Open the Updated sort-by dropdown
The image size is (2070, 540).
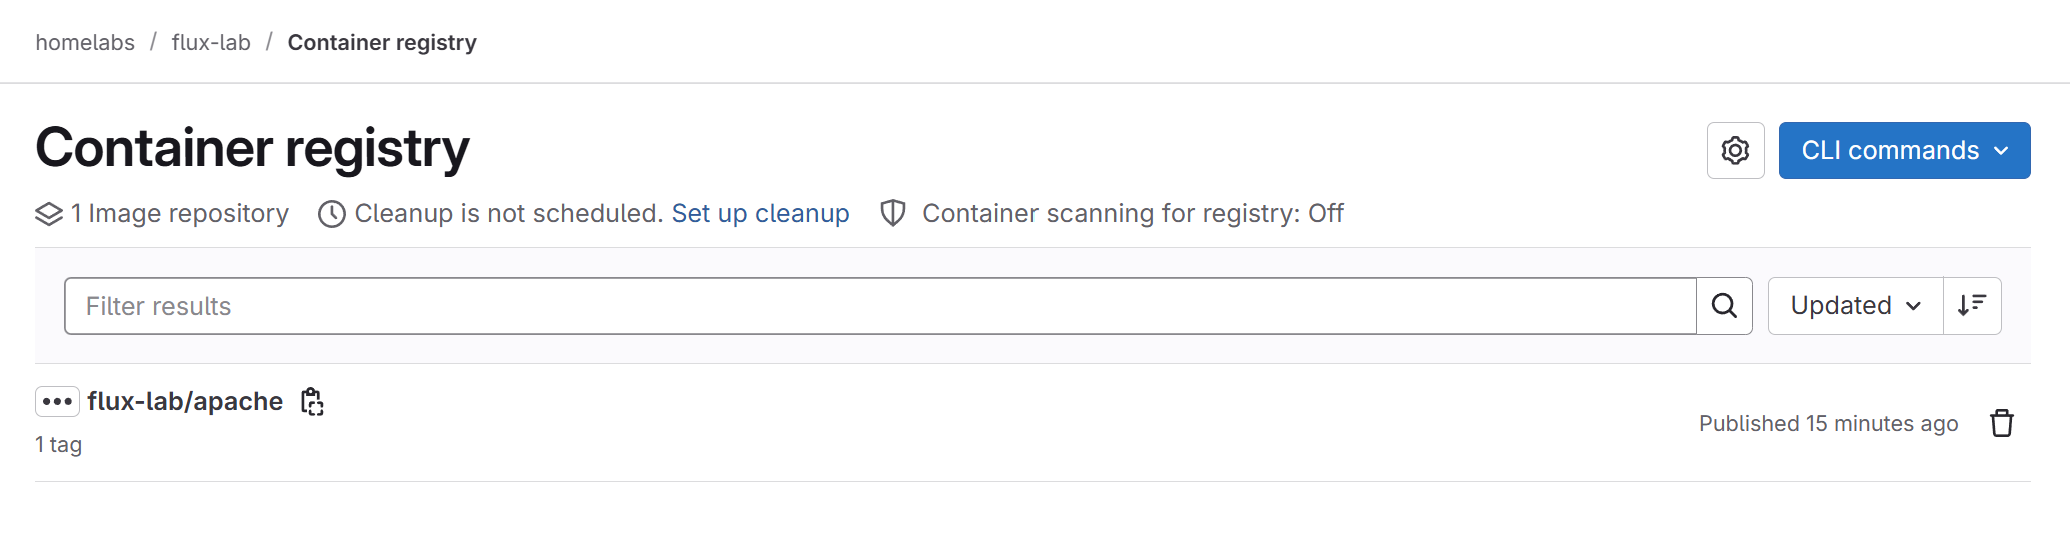[1856, 306]
